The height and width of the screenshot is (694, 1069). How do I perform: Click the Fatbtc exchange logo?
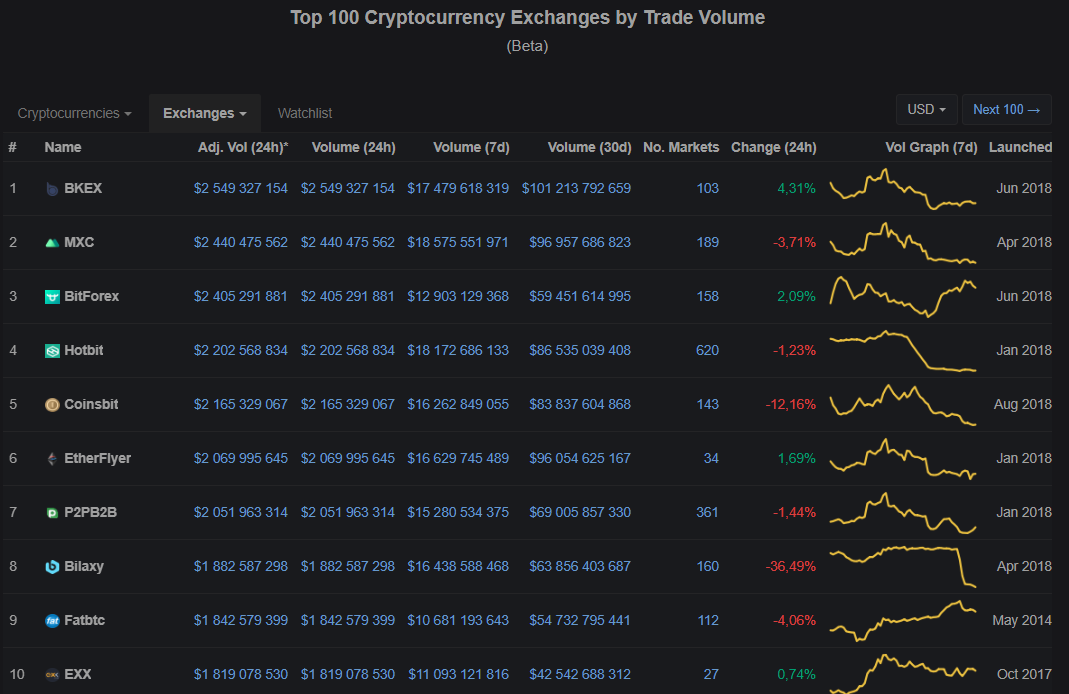52,620
